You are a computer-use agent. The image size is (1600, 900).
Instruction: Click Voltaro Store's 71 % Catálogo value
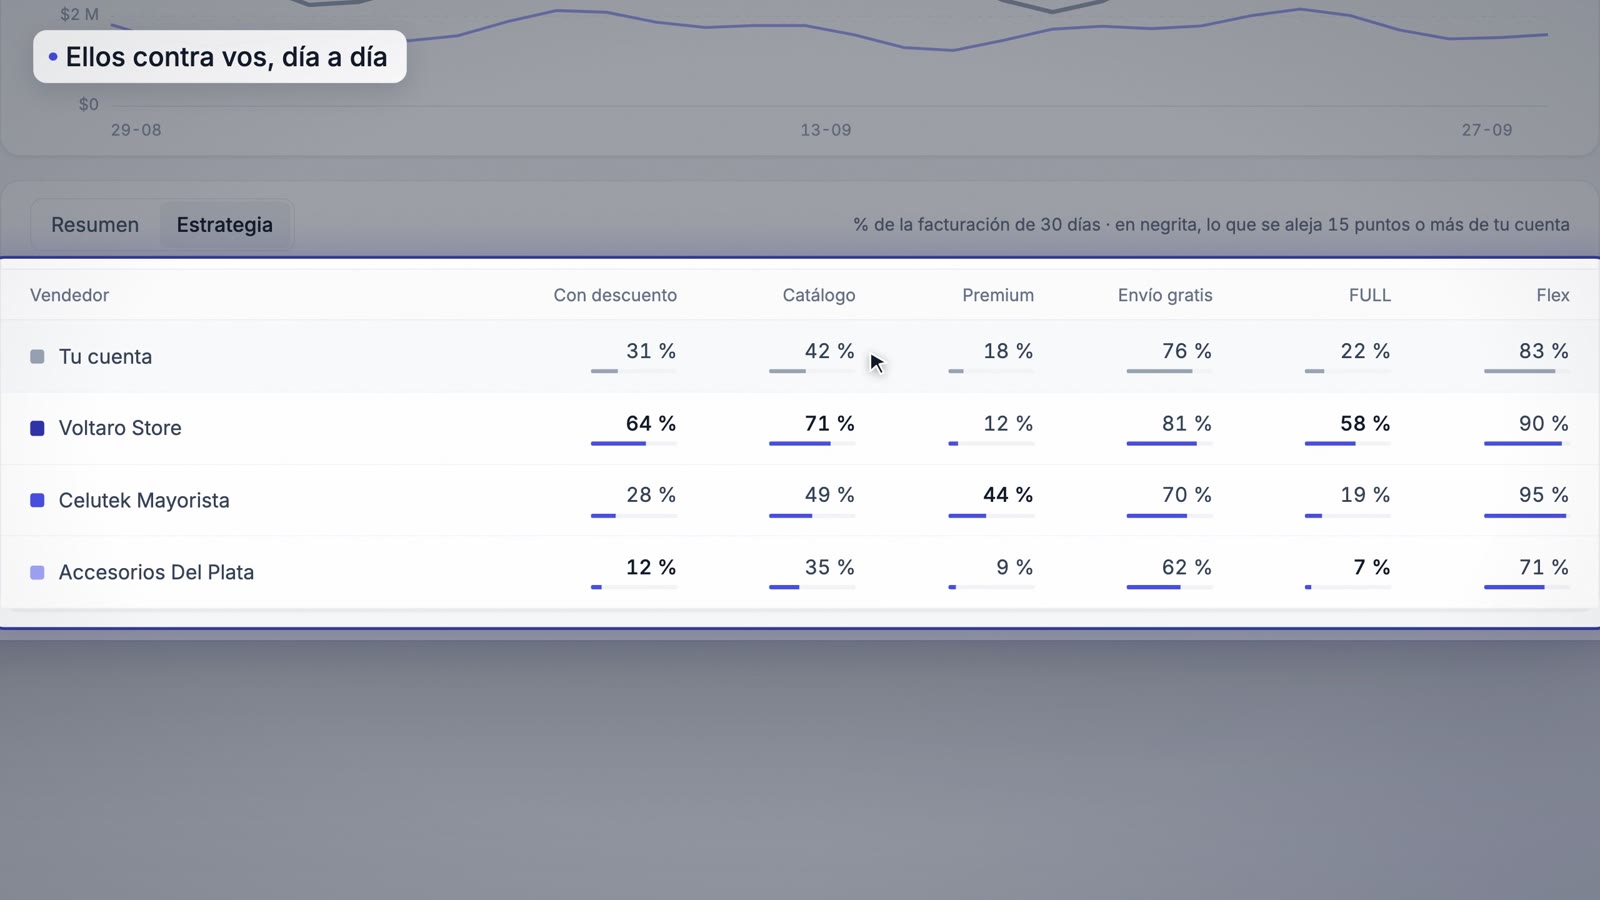pos(830,423)
